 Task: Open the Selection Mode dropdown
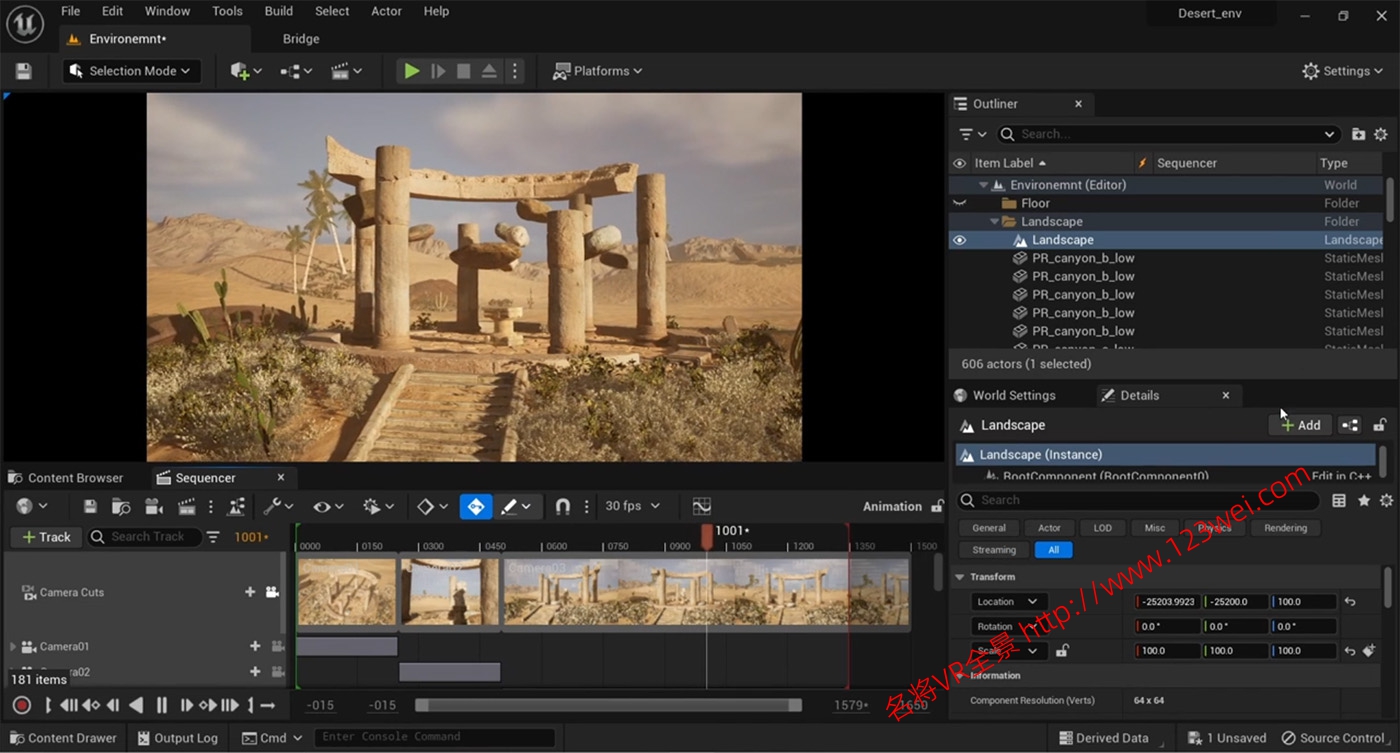click(130, 70)
